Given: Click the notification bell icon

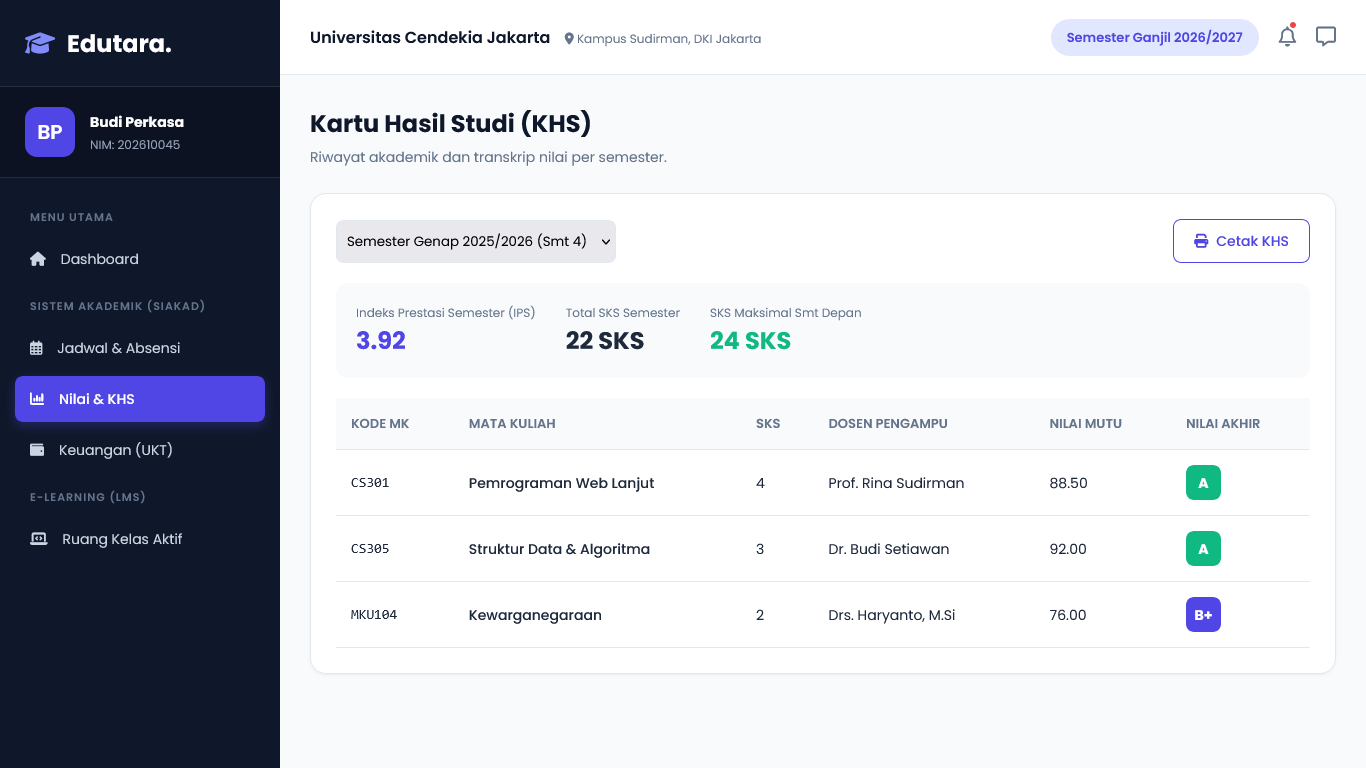Looking at the screenshot, I should pyautogui.click(x=1287, y=37).
